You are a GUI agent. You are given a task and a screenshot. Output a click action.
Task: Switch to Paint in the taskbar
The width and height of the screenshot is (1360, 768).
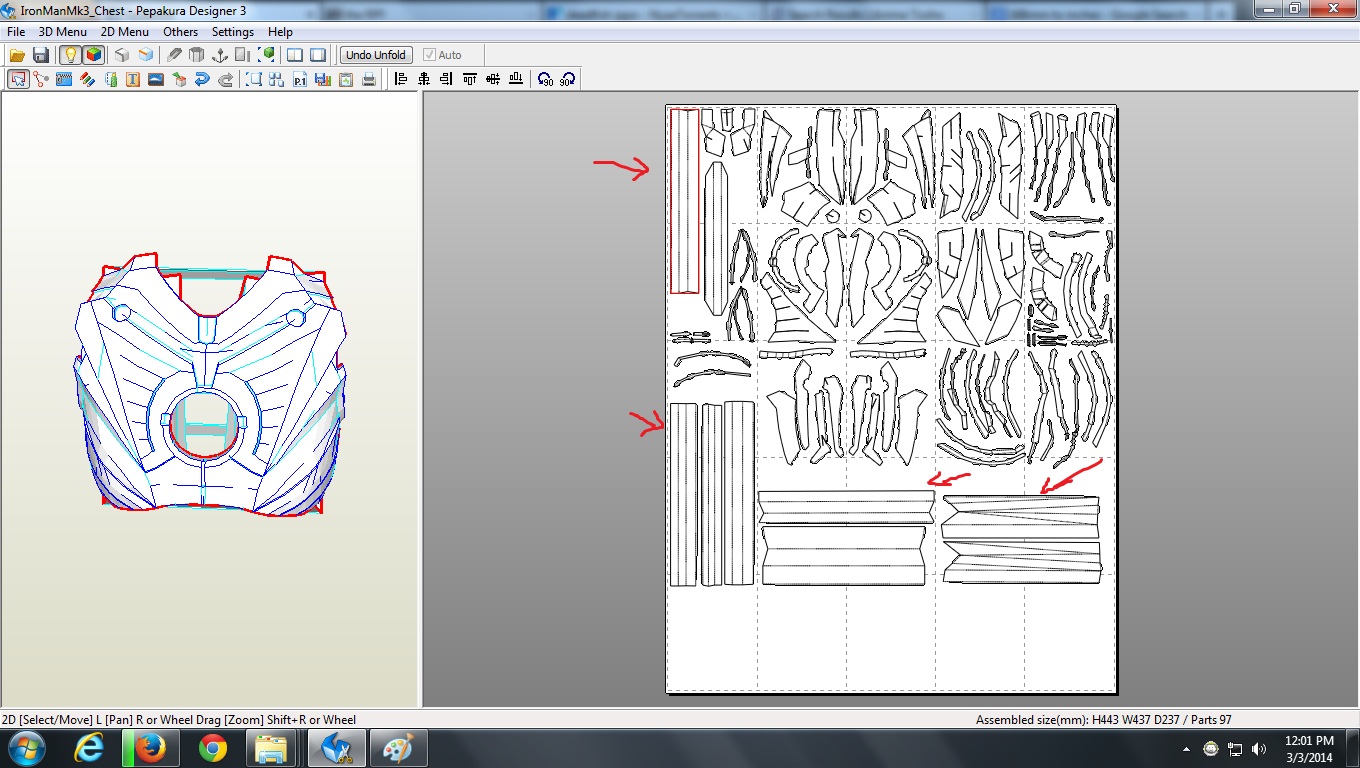click(x=398, y=748)
